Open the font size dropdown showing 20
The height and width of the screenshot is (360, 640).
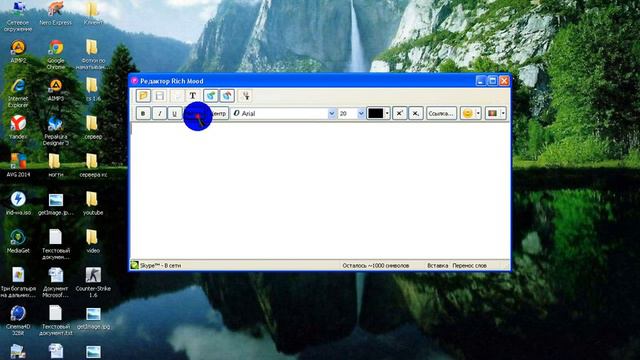pyautogui.click(x=361, y=113)
